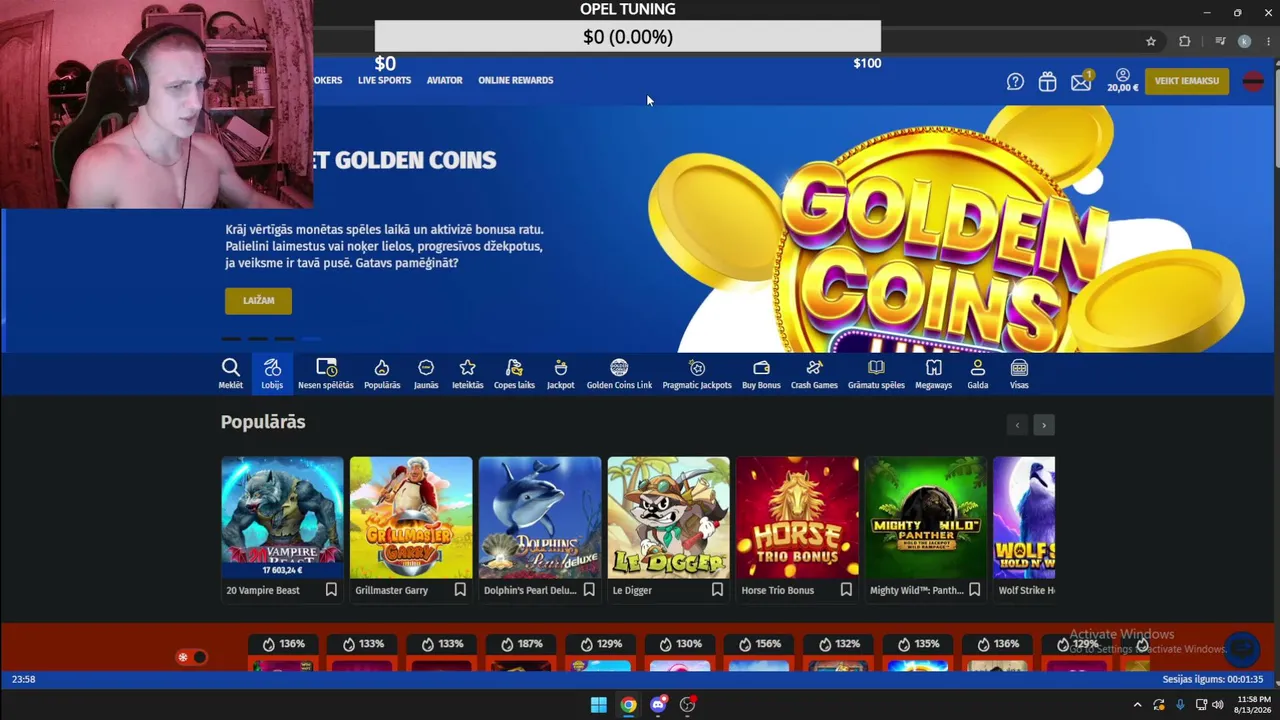Open the Golden Coins Link category
This screenshot has height=720, width=1280.
619,374
